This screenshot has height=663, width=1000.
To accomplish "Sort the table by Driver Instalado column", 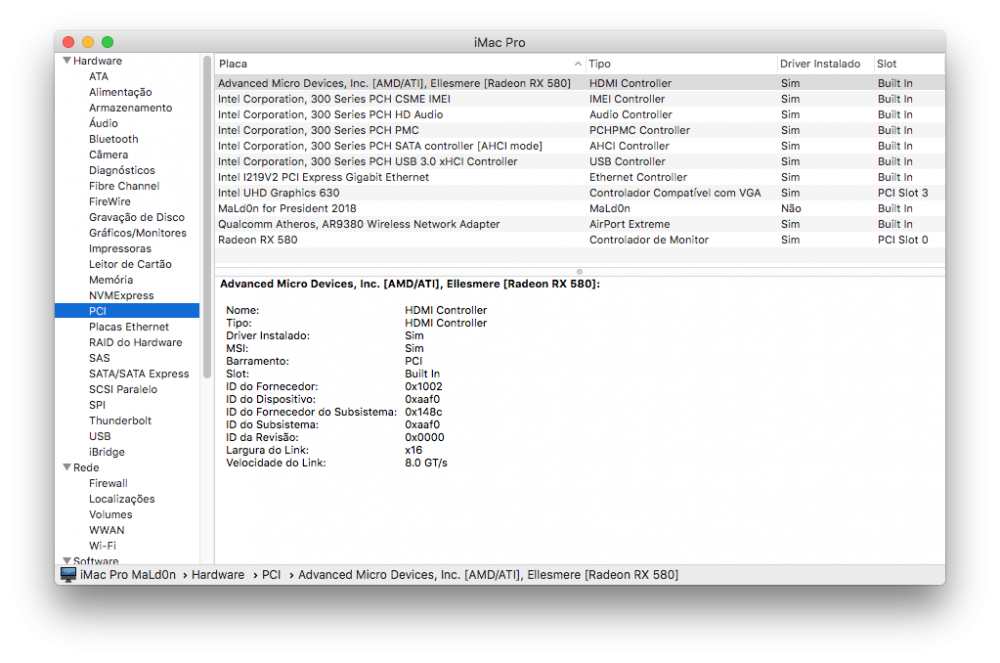I will coord(820,64).
